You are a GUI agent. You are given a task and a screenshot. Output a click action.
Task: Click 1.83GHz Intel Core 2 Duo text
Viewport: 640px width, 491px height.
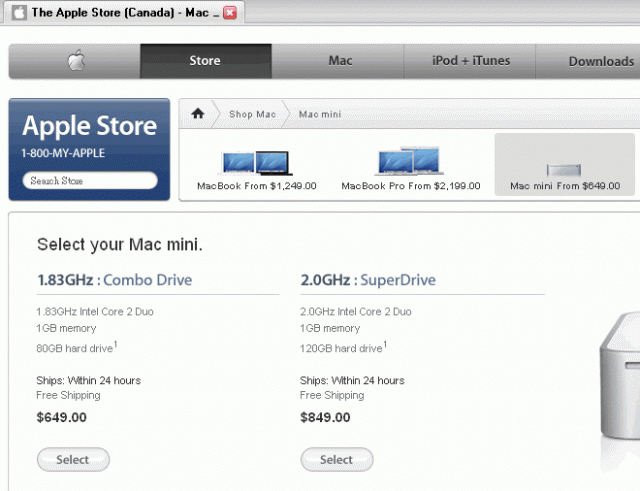click(95, 312)
